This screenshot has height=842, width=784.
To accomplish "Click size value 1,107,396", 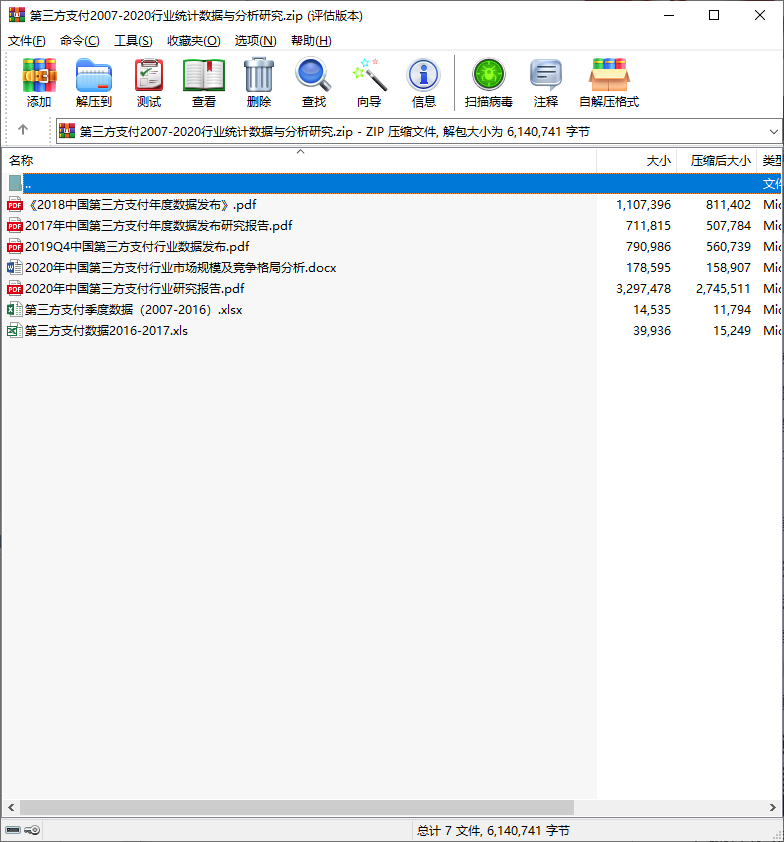I will tap(643, 205).
